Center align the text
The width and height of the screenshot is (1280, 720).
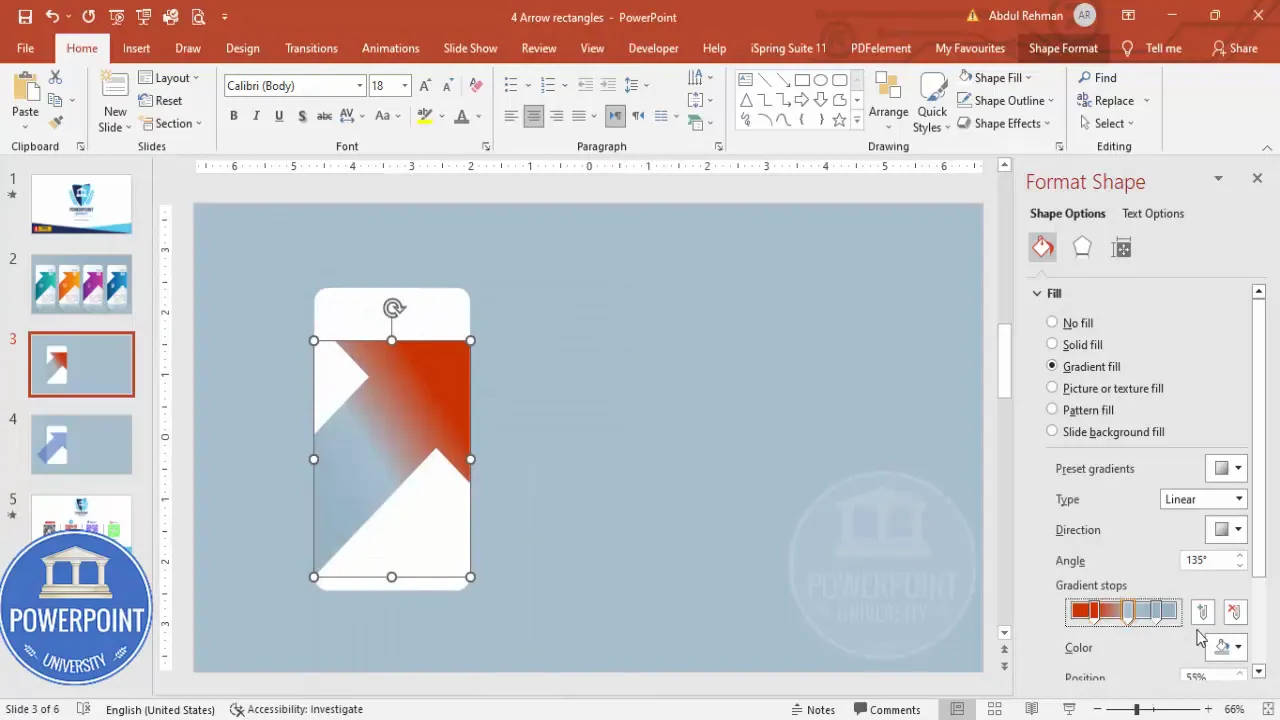pos(534,116)
